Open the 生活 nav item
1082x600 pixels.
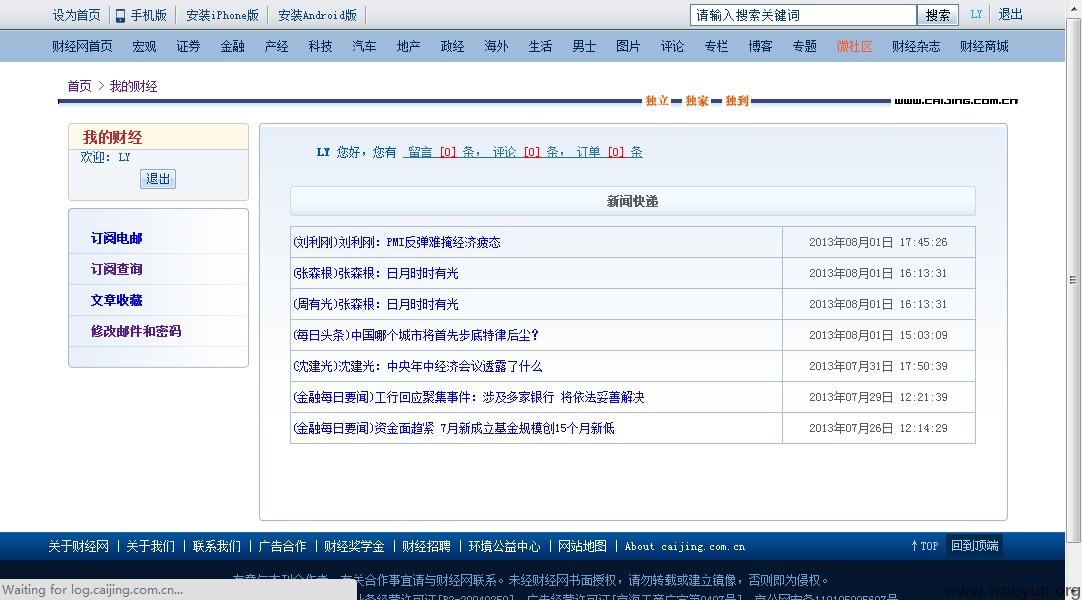click(540, 46)
